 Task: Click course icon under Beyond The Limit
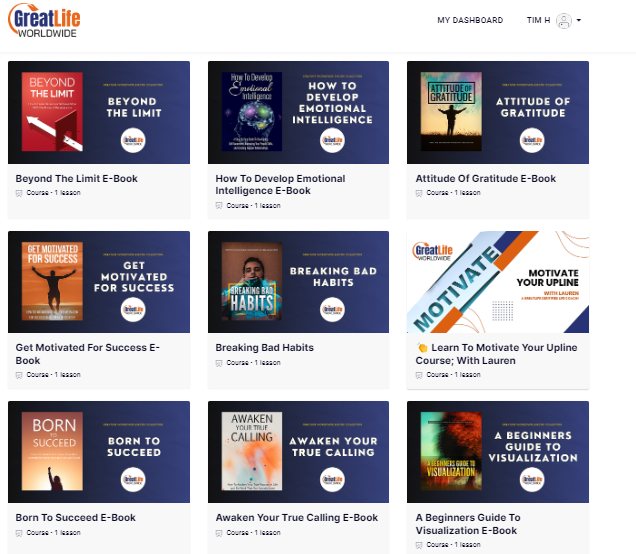click(19, 193)
